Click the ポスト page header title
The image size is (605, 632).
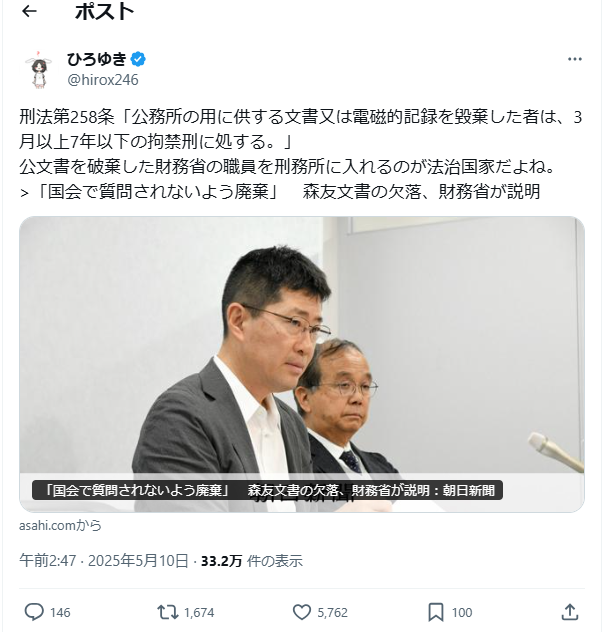(104, 11)
